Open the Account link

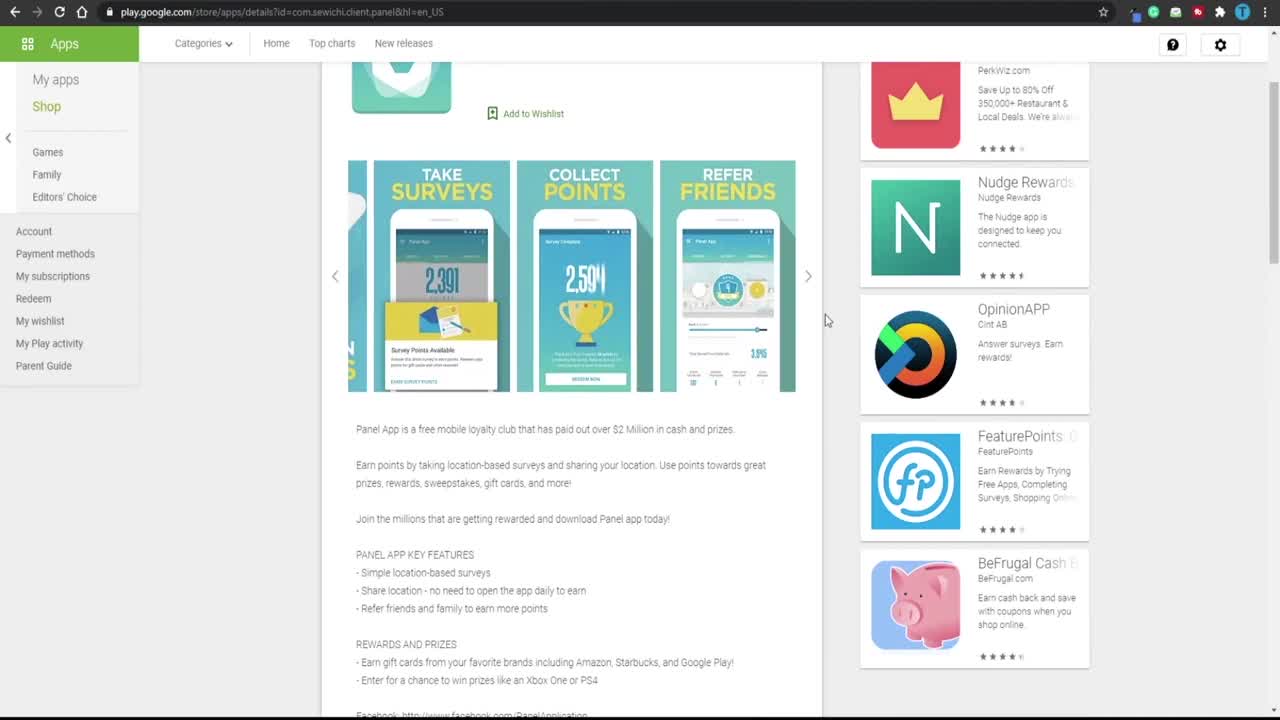33,231
